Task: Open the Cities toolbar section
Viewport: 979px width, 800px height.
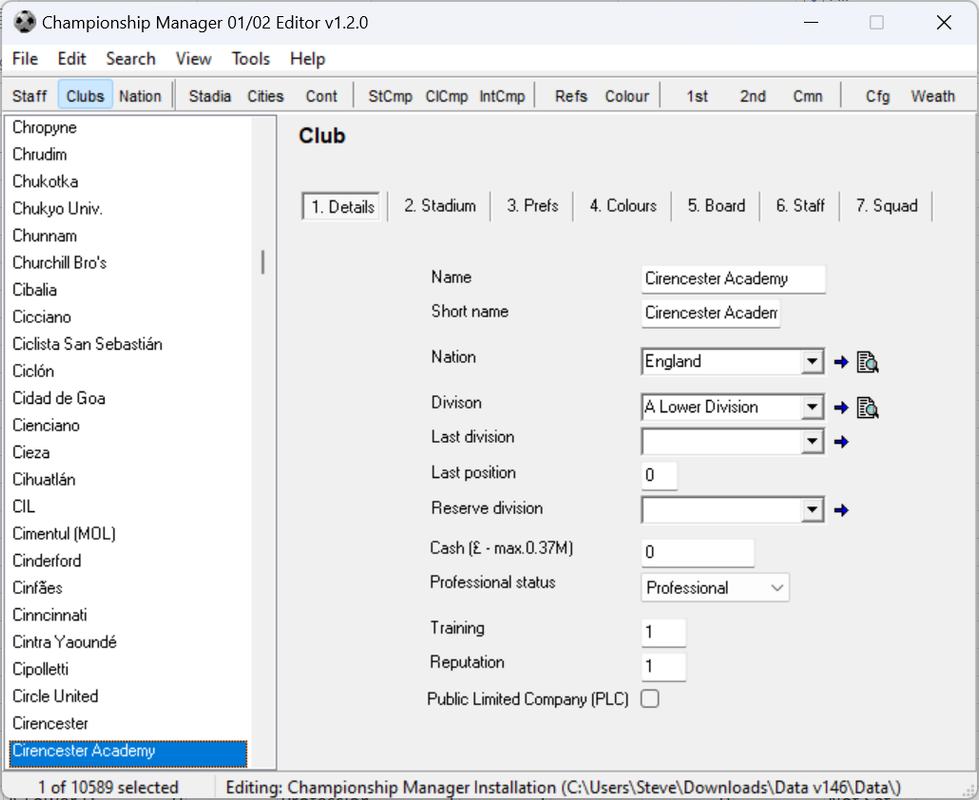Action: (x=265, y=96)
